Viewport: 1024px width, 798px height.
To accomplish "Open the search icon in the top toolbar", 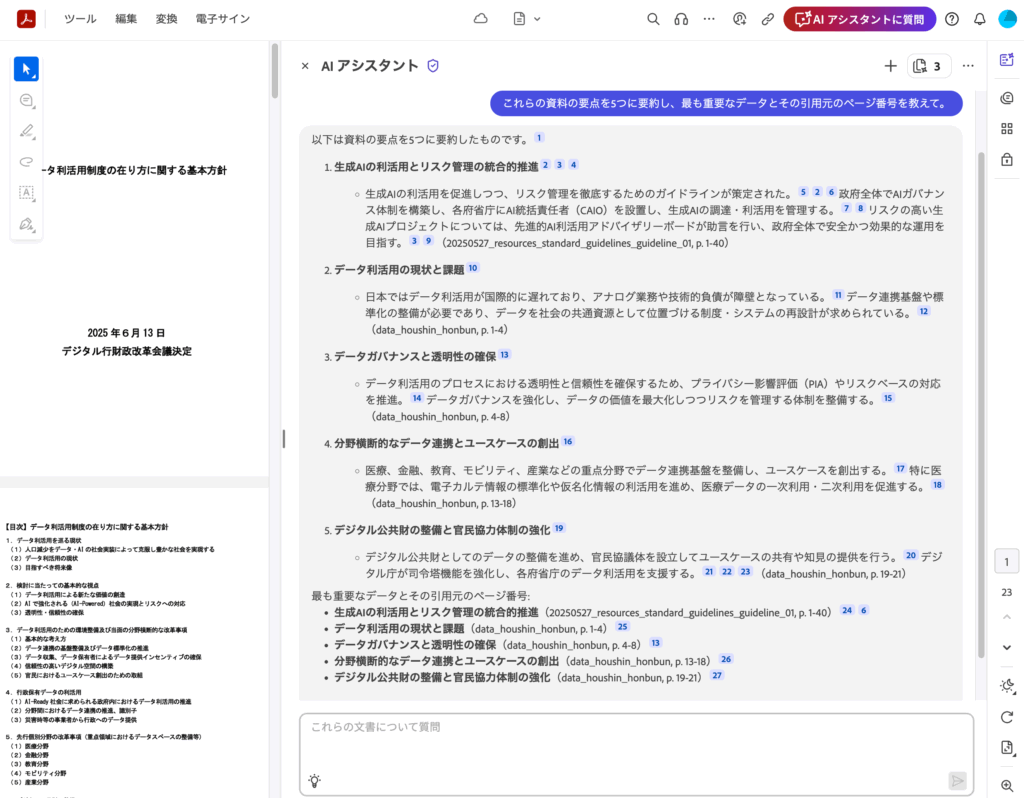I will pyautogui.click(x=653, y=18).
